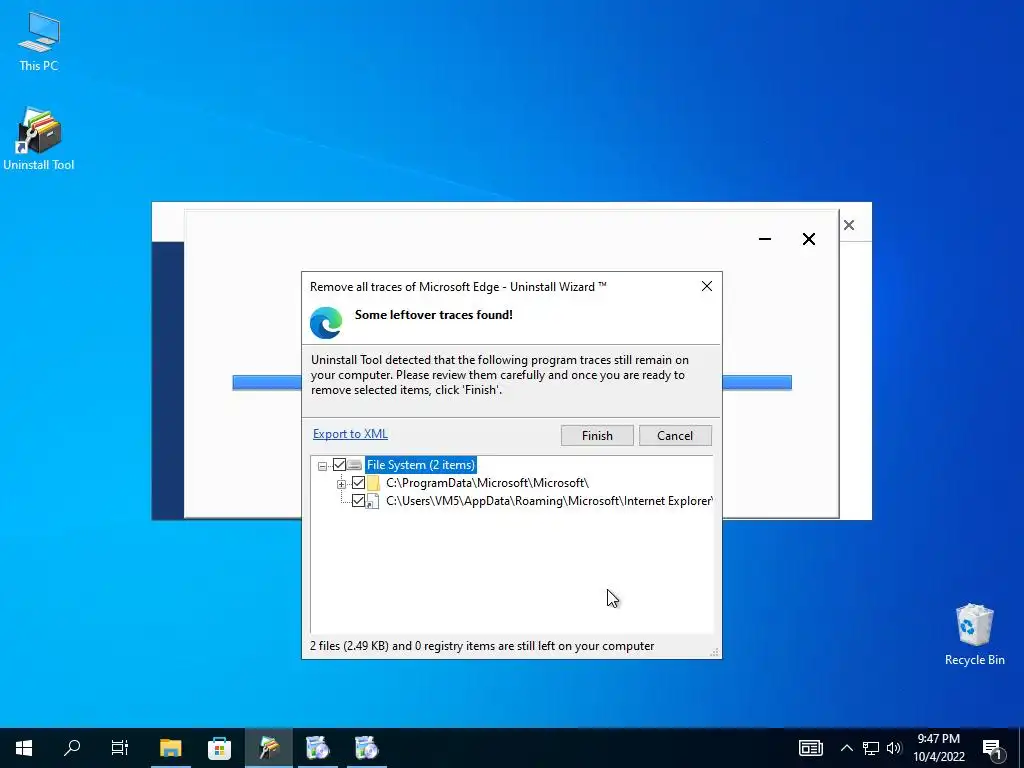Cancel the leftover traces removal
This screenshot has width=1024, height=768.
(675, 436)
